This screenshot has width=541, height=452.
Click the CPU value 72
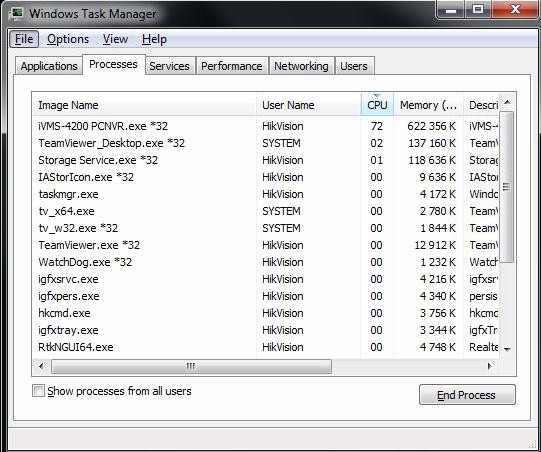(377, 126)
